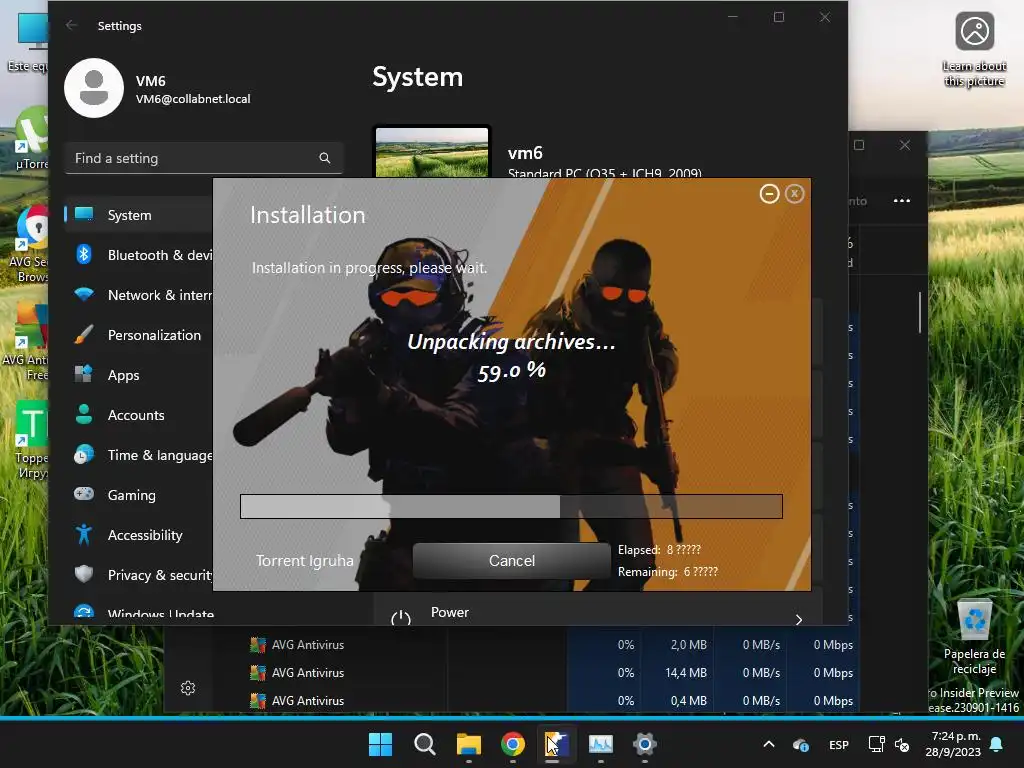
Task: Open Privacy & security settings
Action: 139,575
